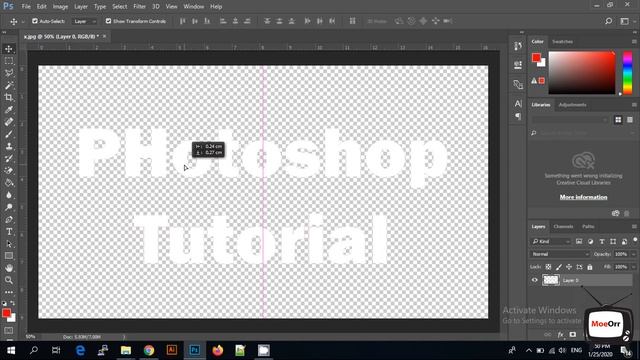Open the layer filter Kind dropdown
Screen dimensions: 640x360
pyautogui.click(x=551, y=242)
